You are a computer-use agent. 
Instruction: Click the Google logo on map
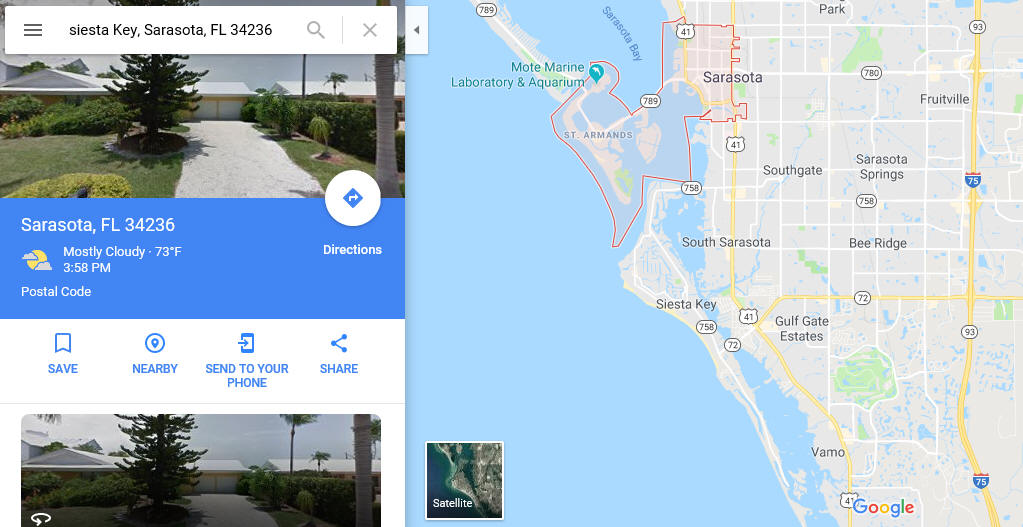[x=883, y=507]
